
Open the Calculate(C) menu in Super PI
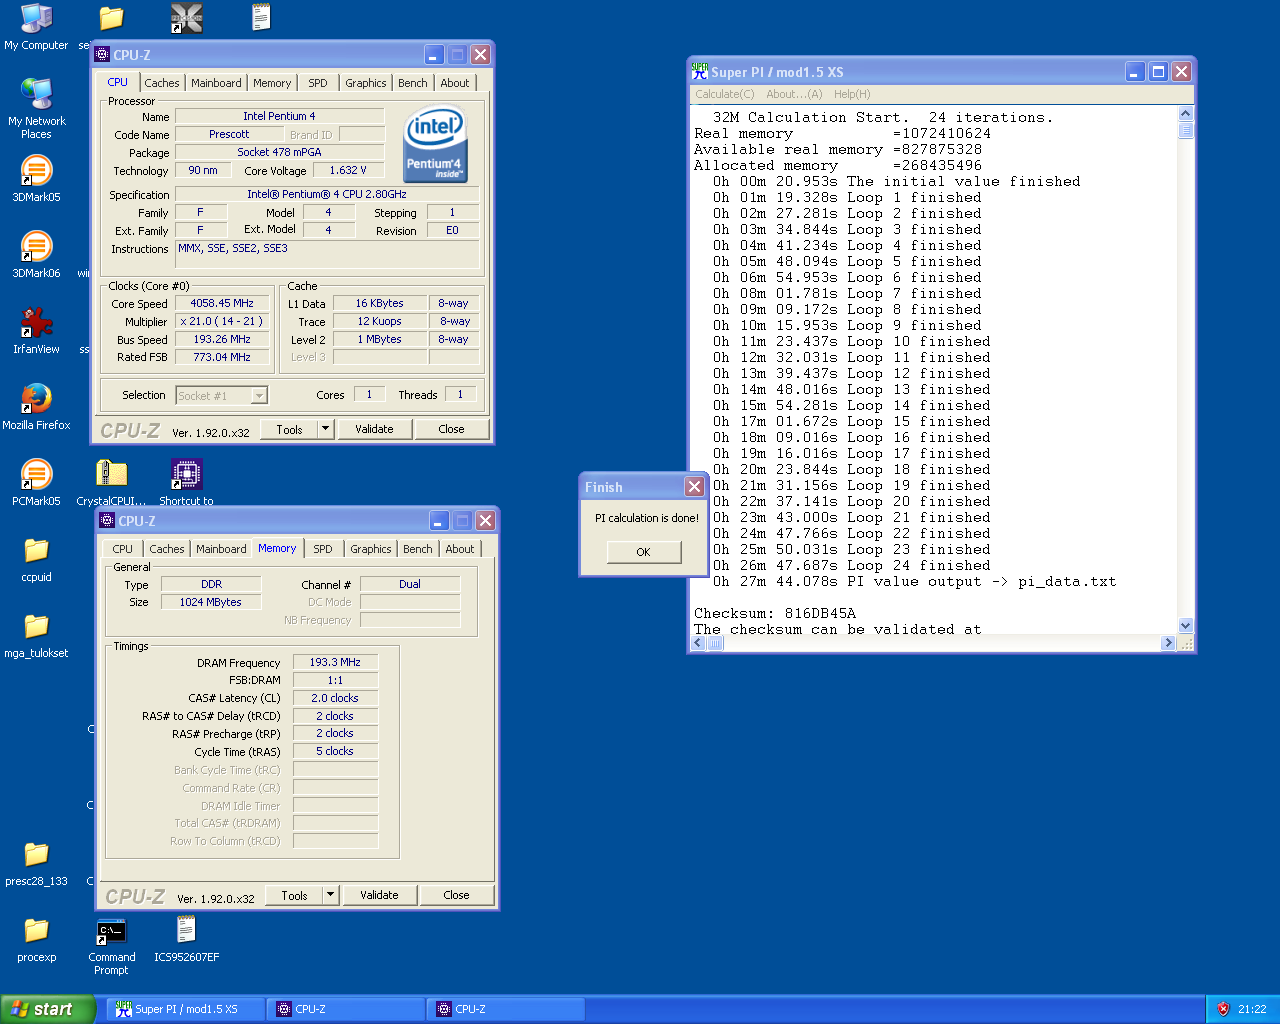tap(725, 94)
